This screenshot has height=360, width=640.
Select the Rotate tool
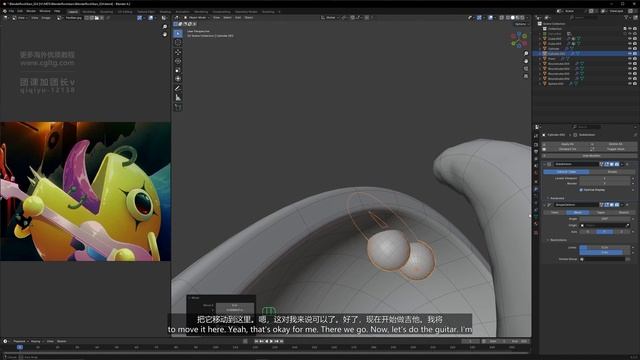point(178,61)
